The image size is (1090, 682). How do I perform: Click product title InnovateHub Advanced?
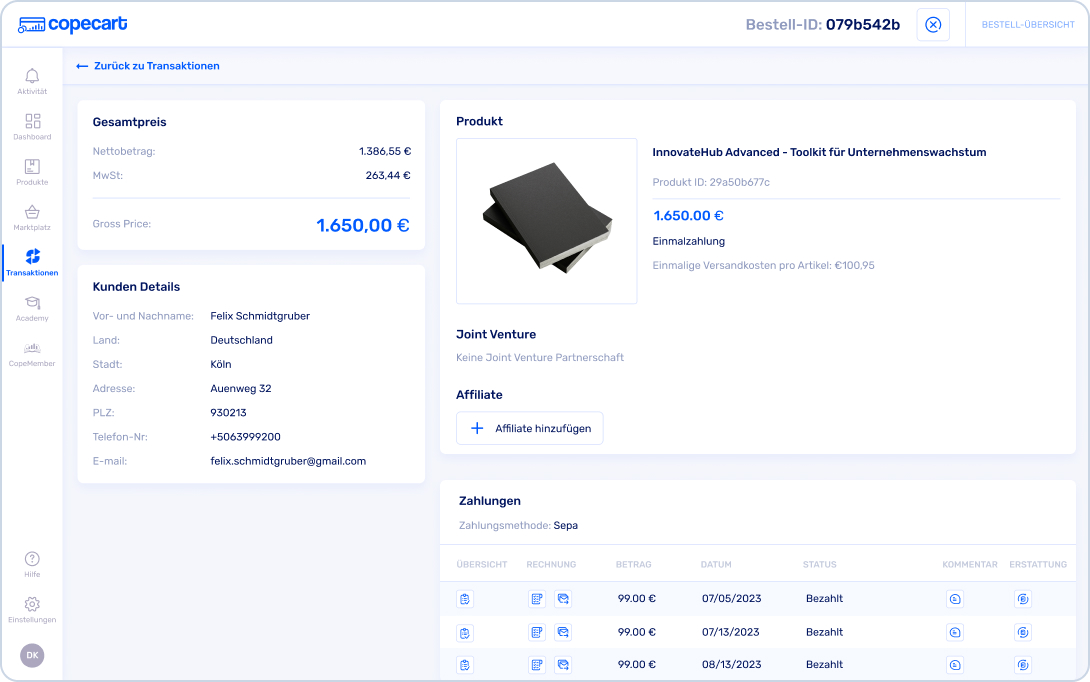pyautogui.click(x=819, y=152)
